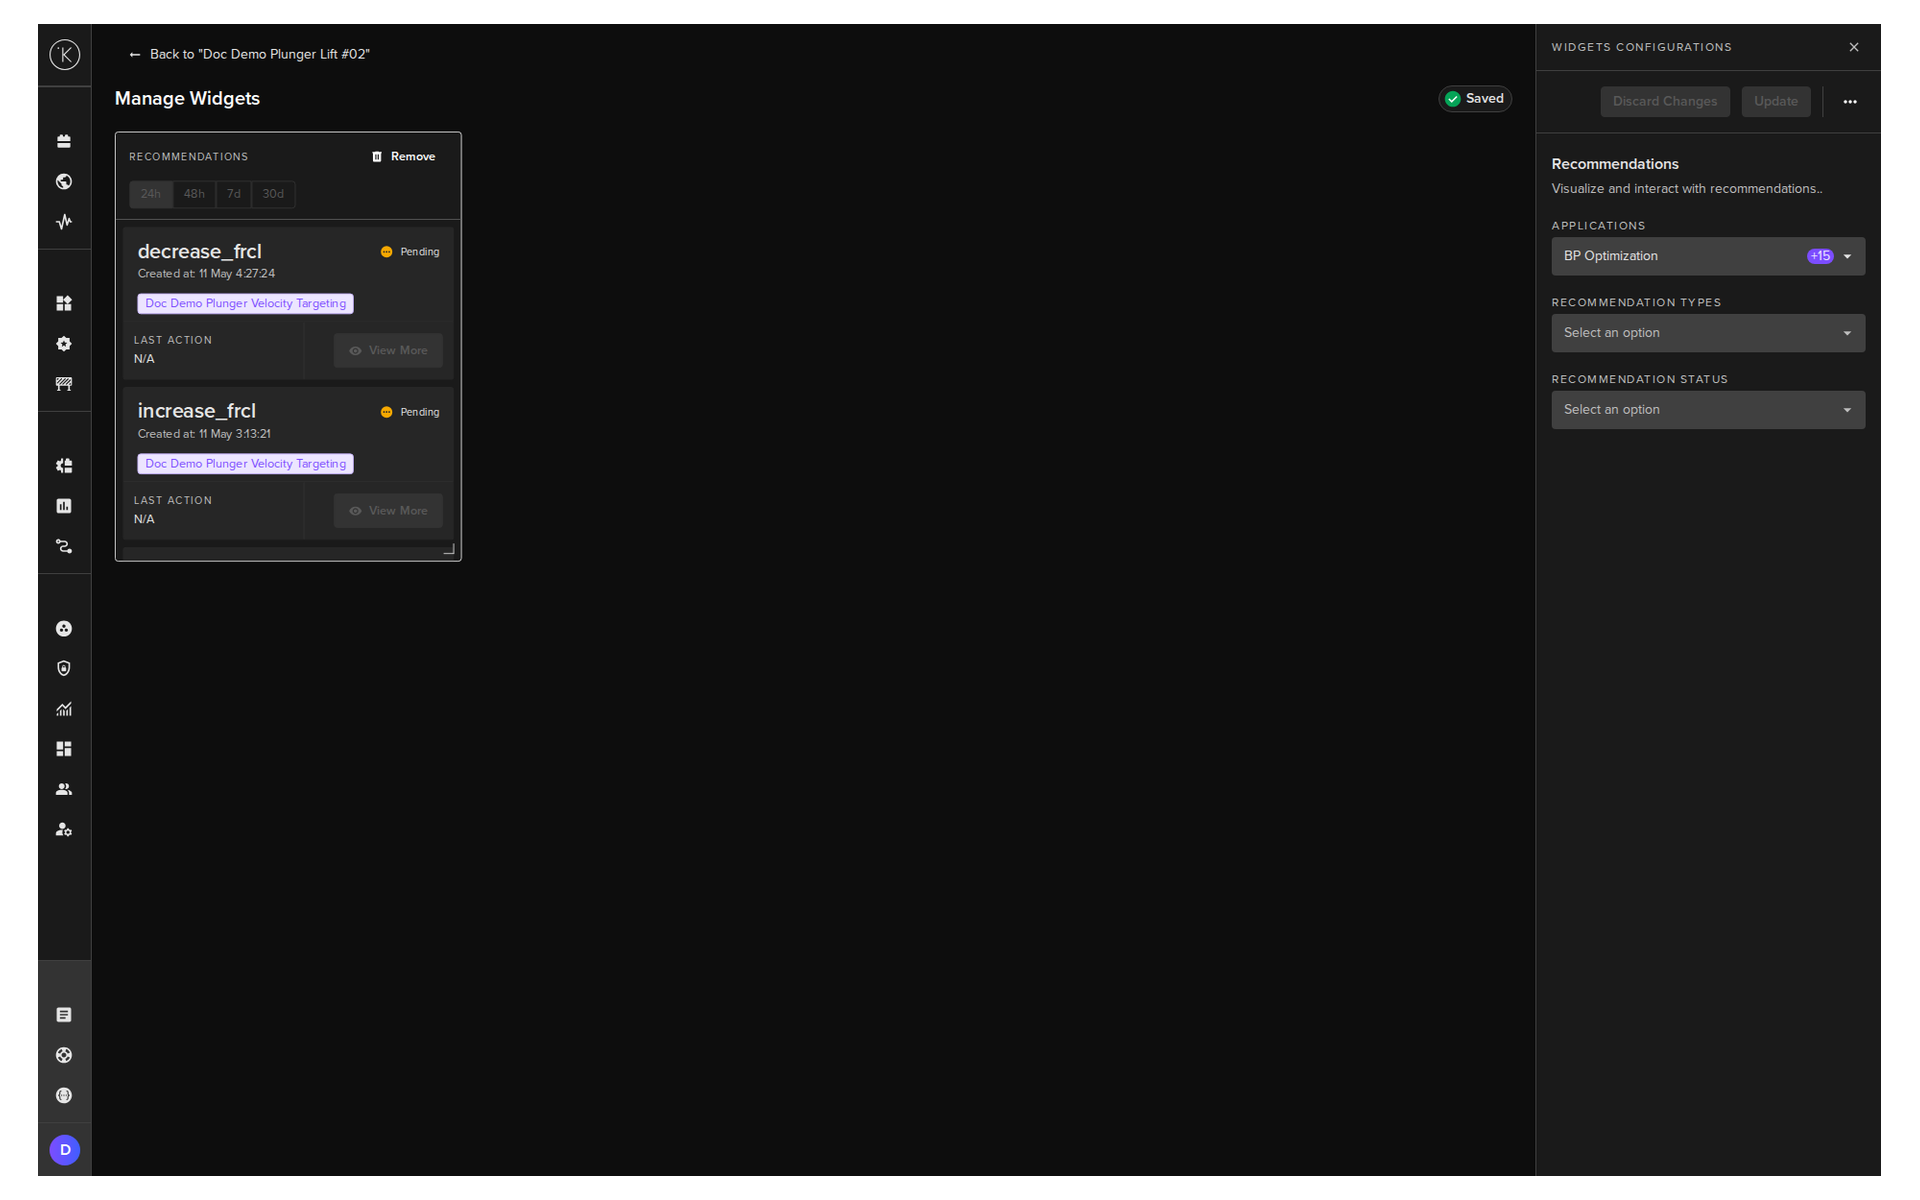Open the D user avatar
The image size is (1920, 1200).
[65, 1150]
